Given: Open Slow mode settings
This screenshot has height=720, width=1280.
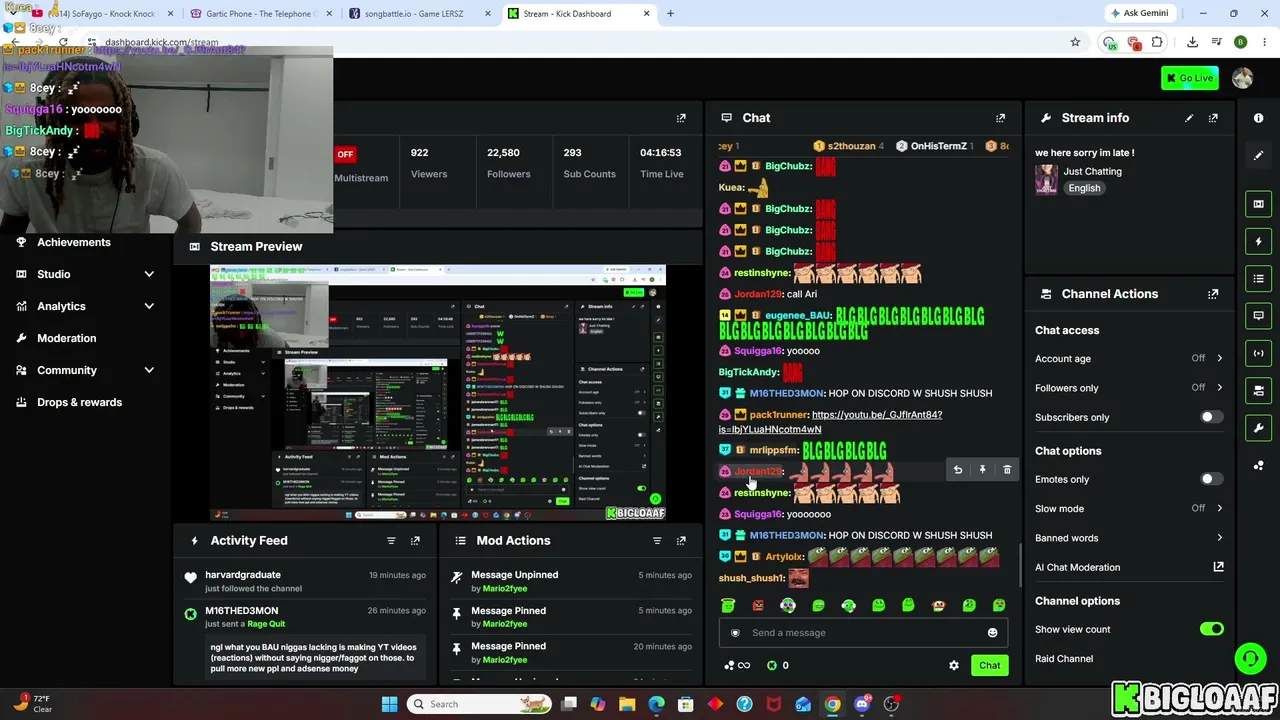Looking at the screenshot, I should click(x=1129, y=509).
